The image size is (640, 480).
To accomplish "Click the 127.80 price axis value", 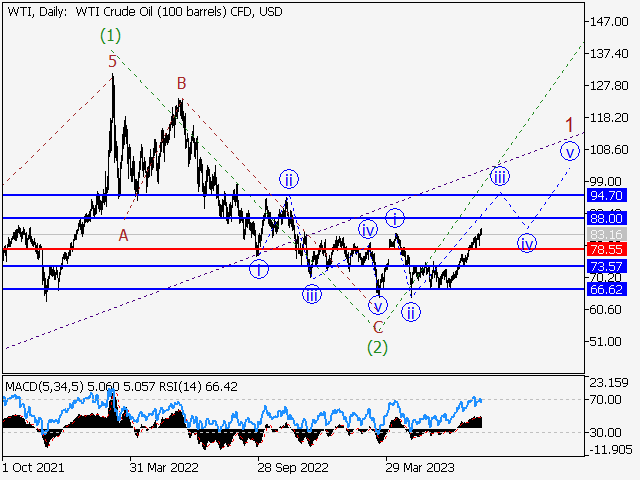I will coord(609,86).
